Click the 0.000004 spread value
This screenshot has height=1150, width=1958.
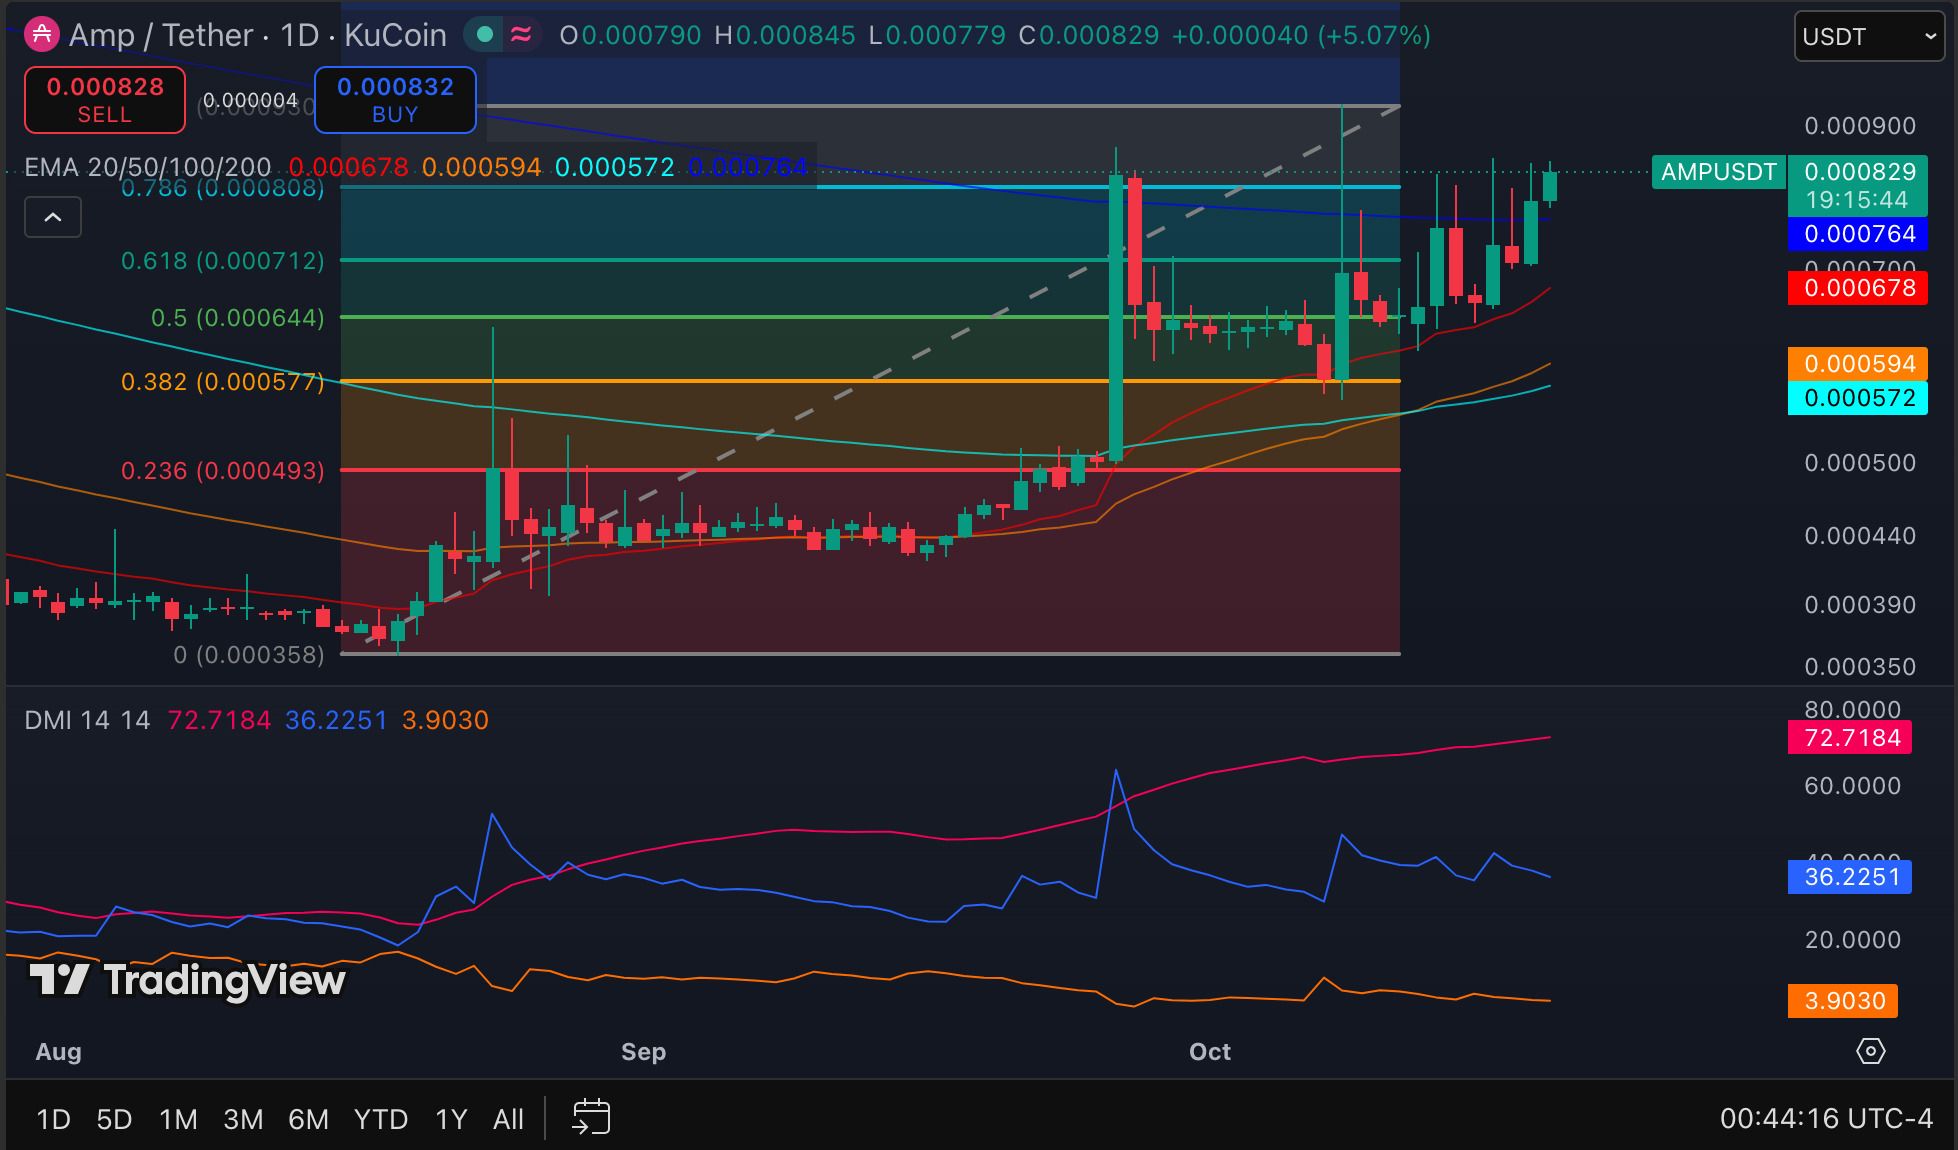[x=250, y=100]
